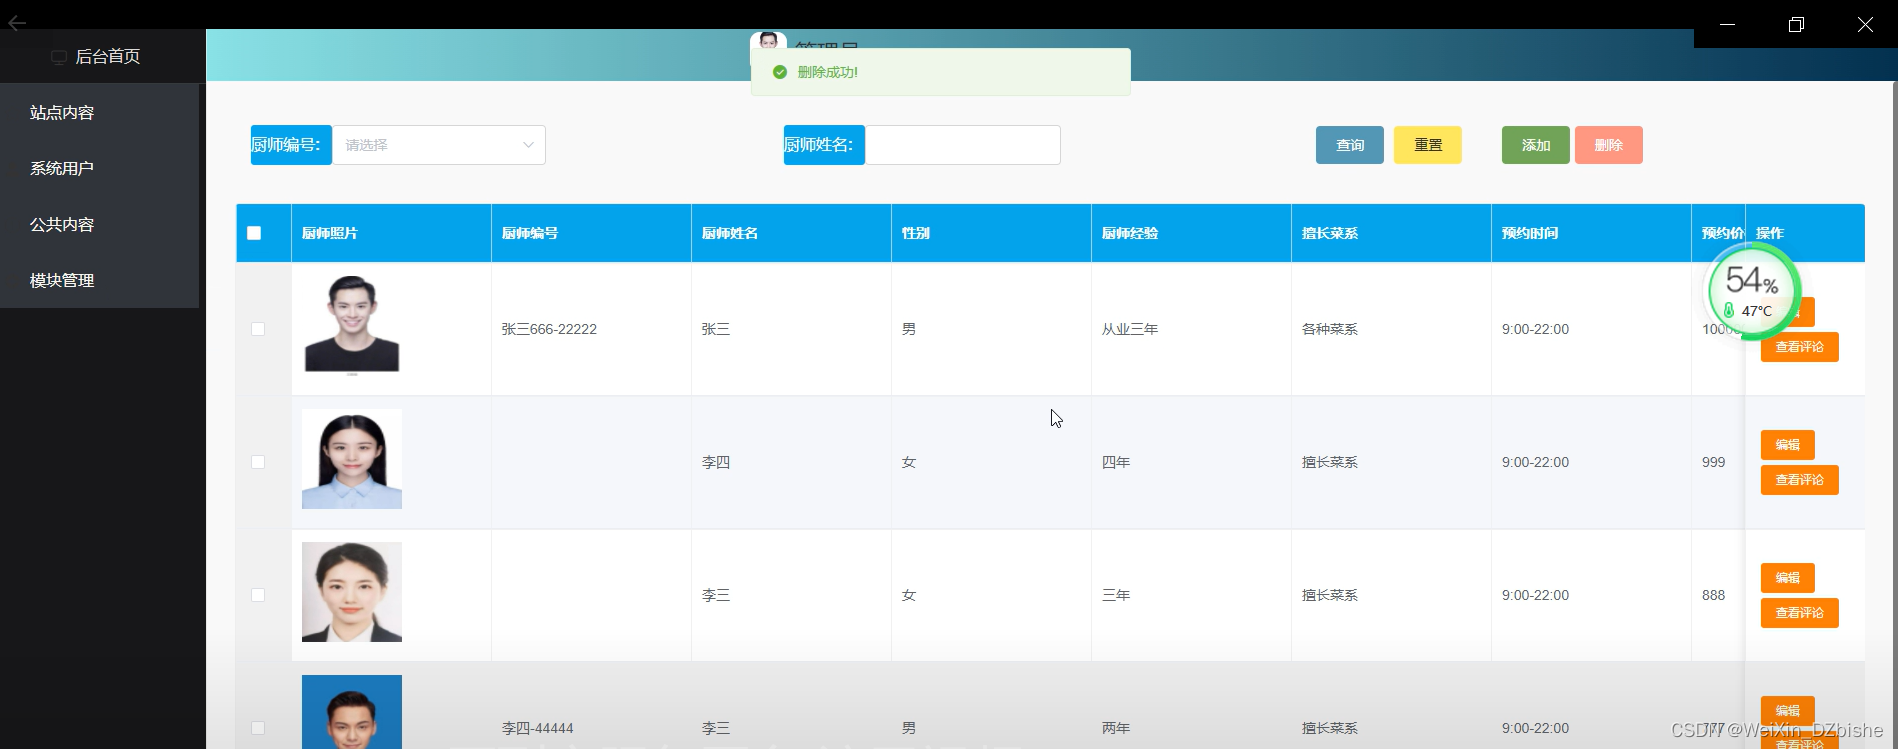Click the monitor icon beside 后台首页
1898x749 pixels.
pos(59,57)
